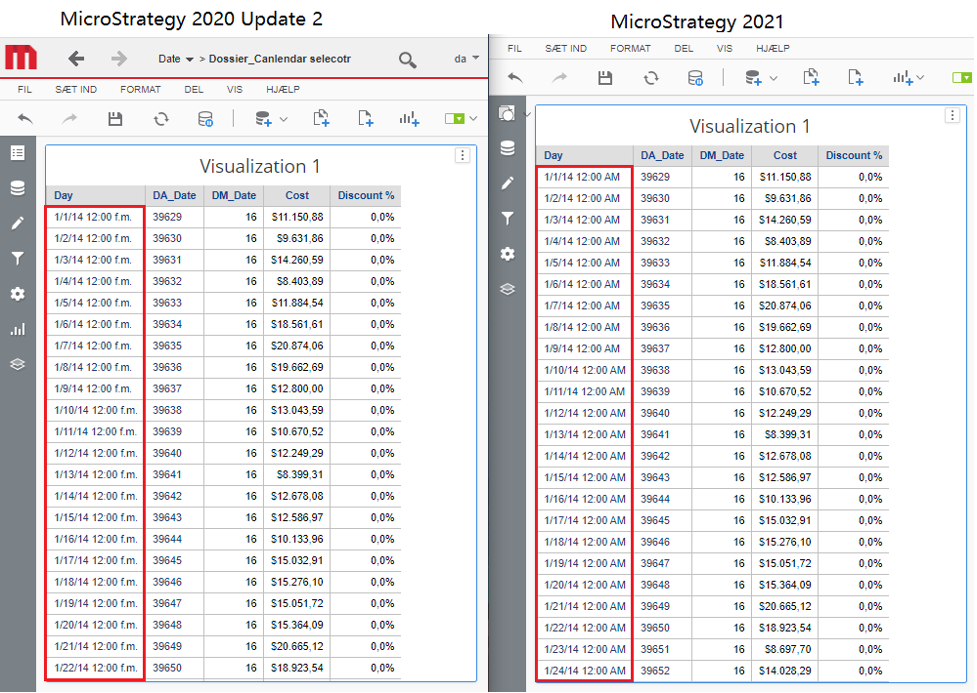977x693 pixels.
Task: Select the 1/10/14 12:00 AM Day cell
Action: pyautogui.click(x=584, y=370)
